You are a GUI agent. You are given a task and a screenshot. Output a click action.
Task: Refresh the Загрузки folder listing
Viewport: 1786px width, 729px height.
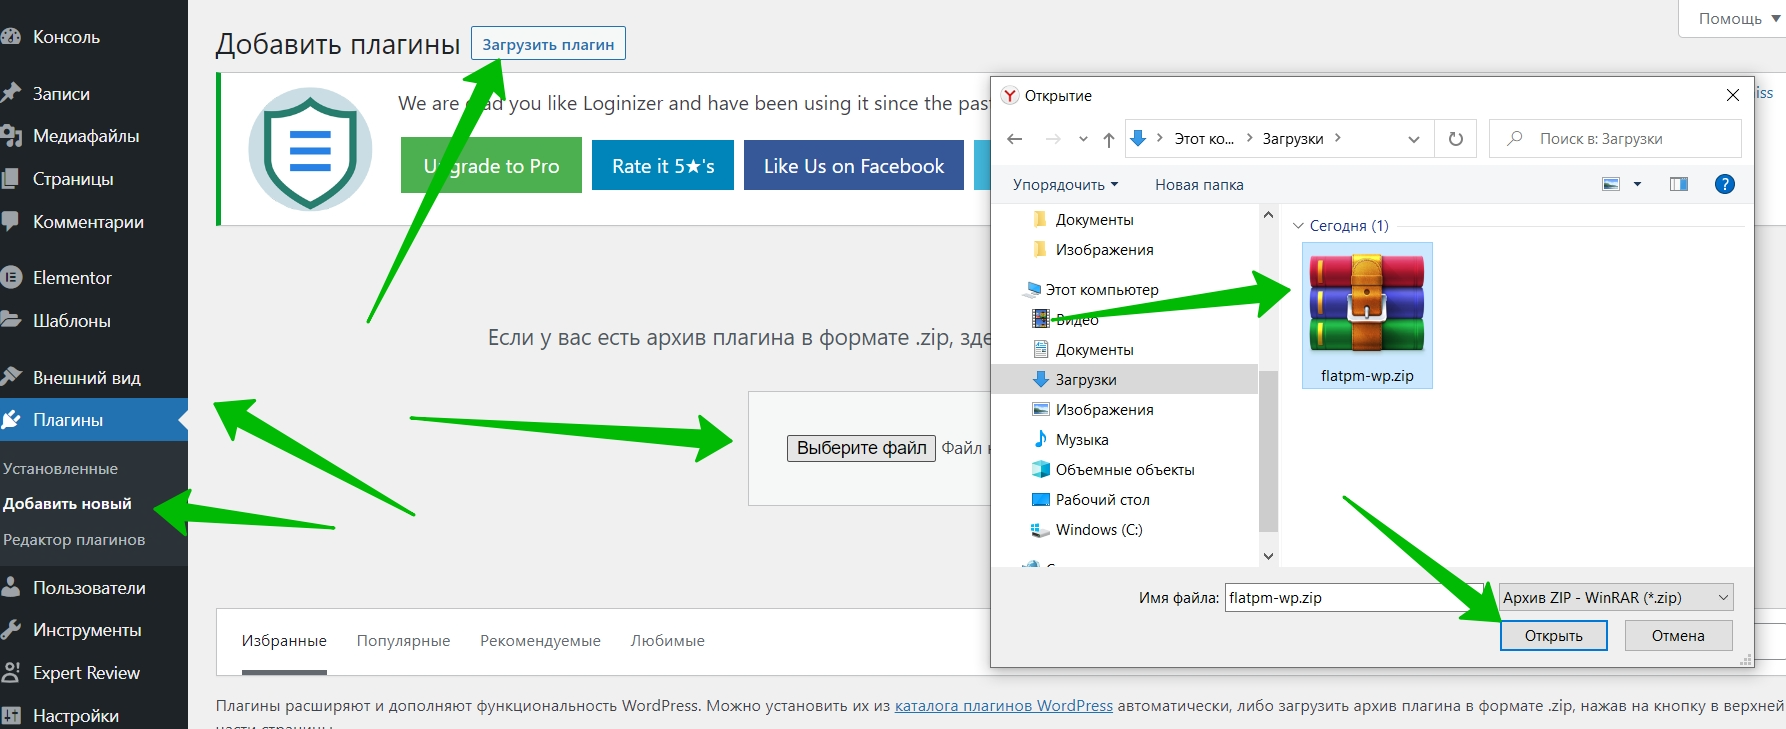coord(1456,139)
